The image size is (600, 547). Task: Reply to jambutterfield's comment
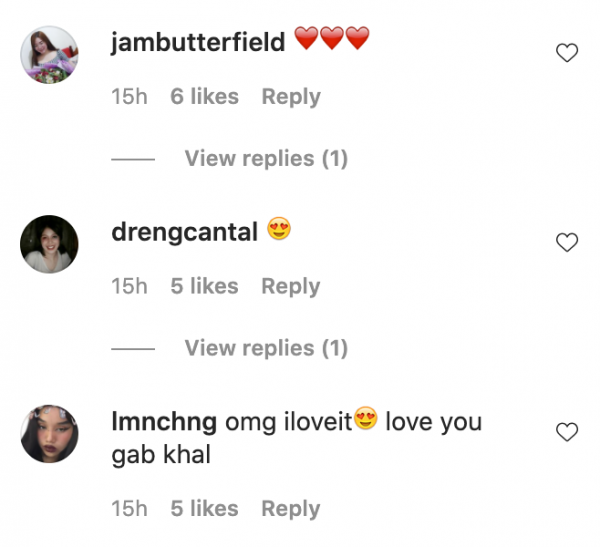pyautogui.click(x=291, y=97)
